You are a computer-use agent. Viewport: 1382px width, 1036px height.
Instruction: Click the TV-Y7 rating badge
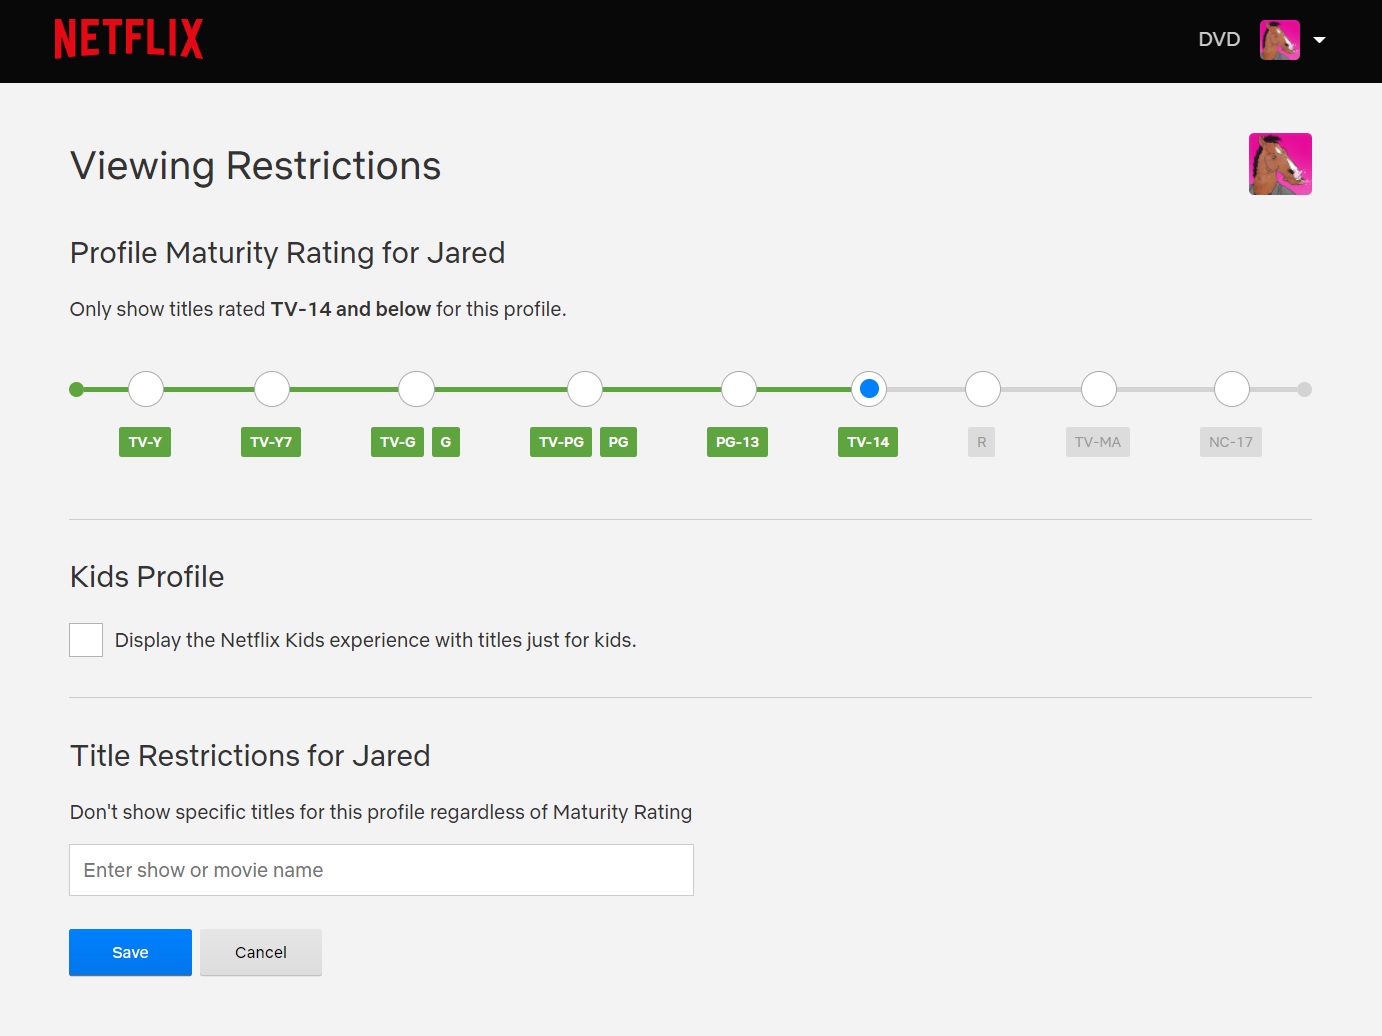(x=270, y=441)
